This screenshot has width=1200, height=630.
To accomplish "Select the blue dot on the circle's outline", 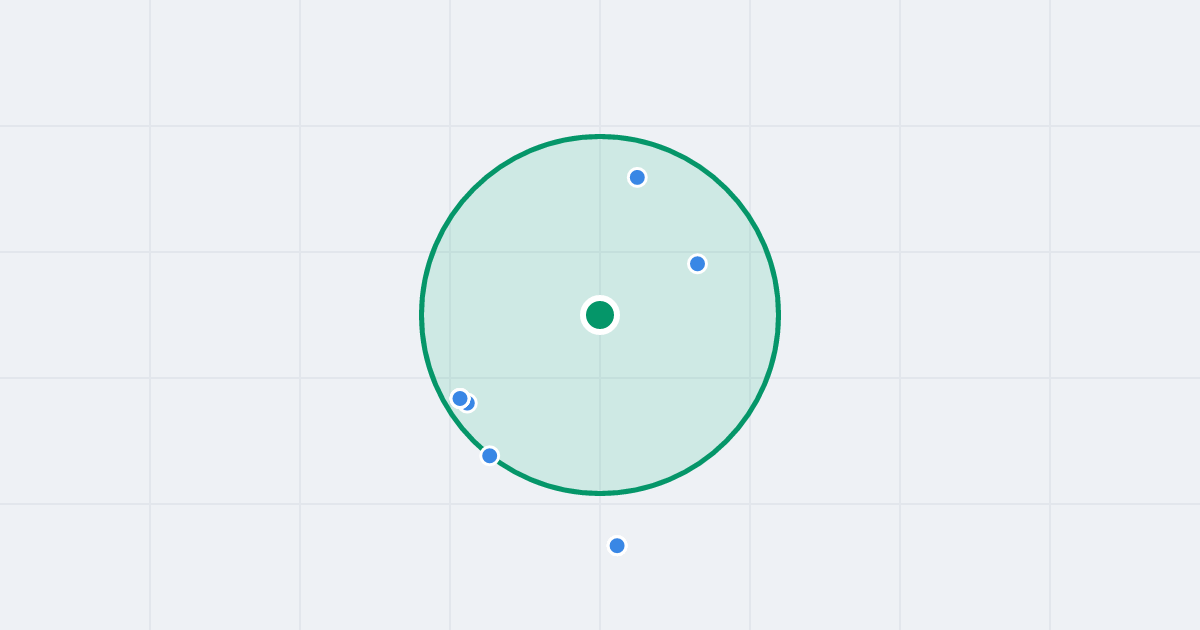I will 490,456.
